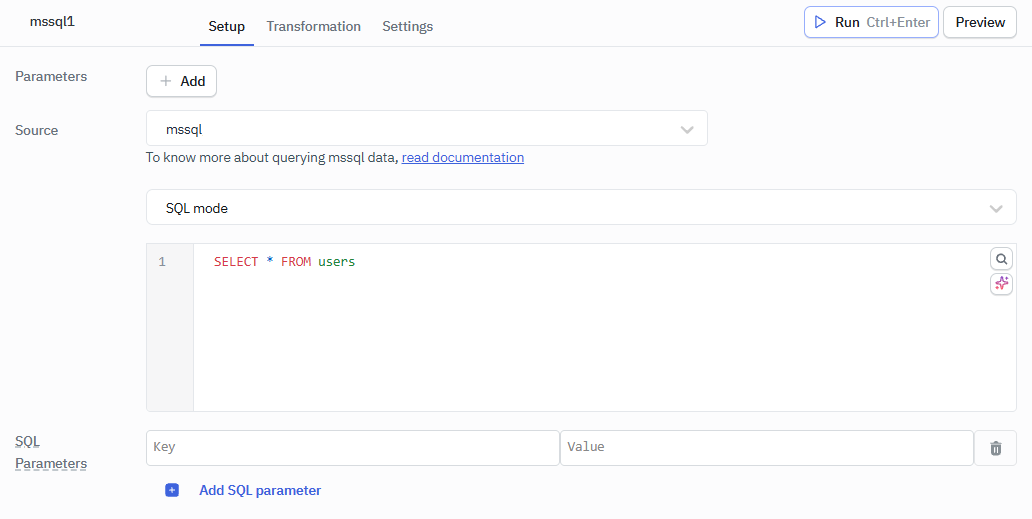Open the Source mssql dropdown
The image size is (1032, 519).
(426, 129)
